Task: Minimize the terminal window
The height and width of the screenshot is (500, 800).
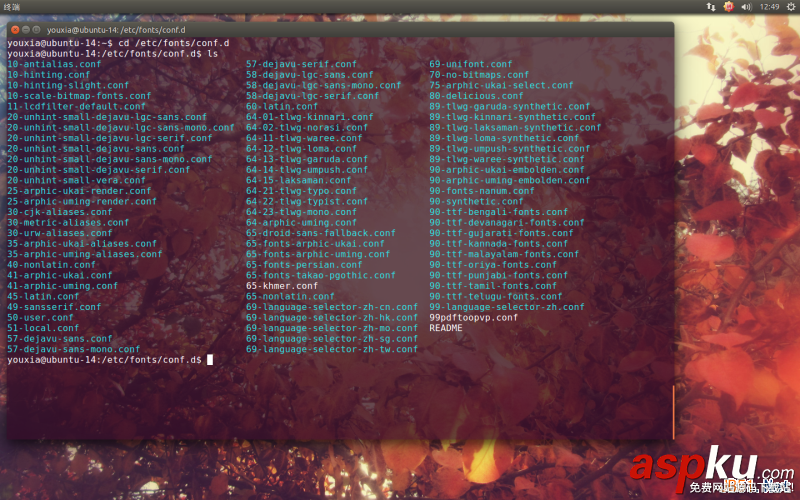Action: (x=26, y=30)
